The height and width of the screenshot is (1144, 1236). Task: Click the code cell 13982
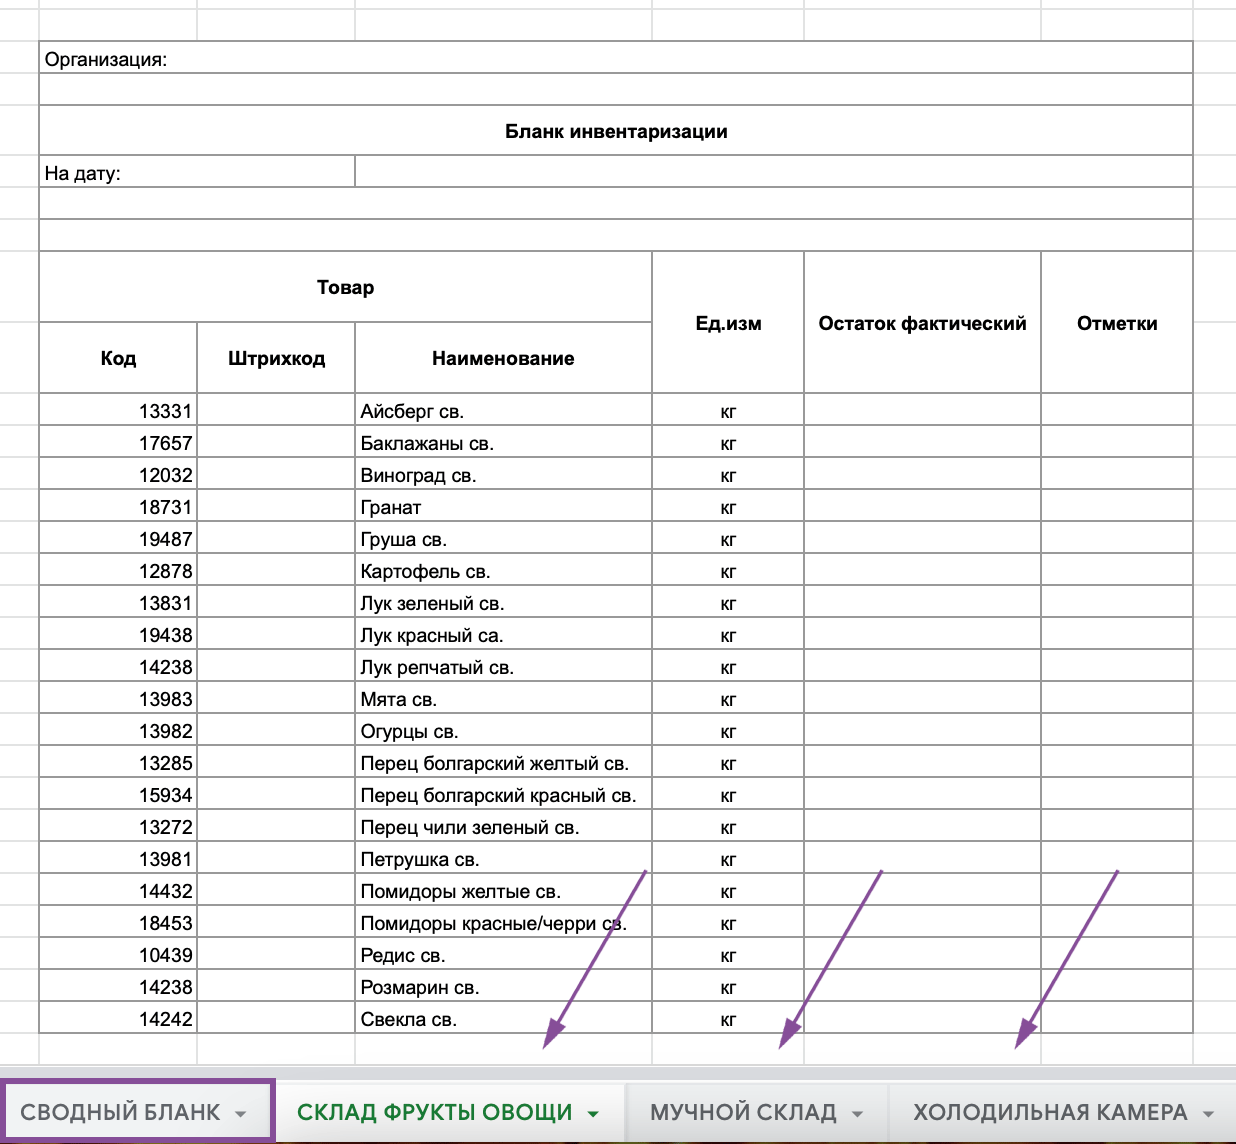tap(118, 731)
